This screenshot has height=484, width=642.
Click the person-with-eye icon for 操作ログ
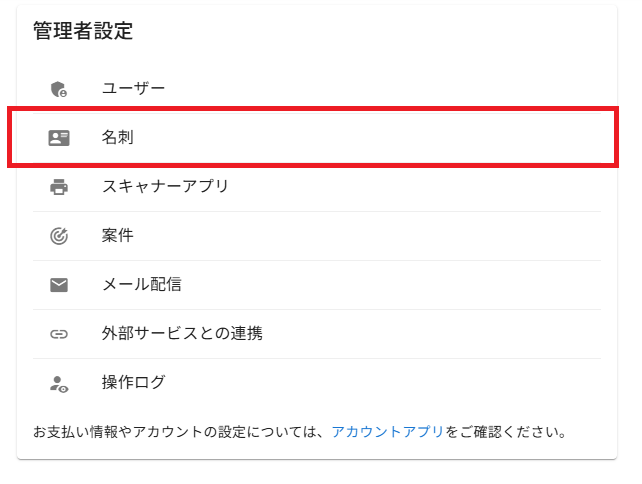[x=59, y=383]
